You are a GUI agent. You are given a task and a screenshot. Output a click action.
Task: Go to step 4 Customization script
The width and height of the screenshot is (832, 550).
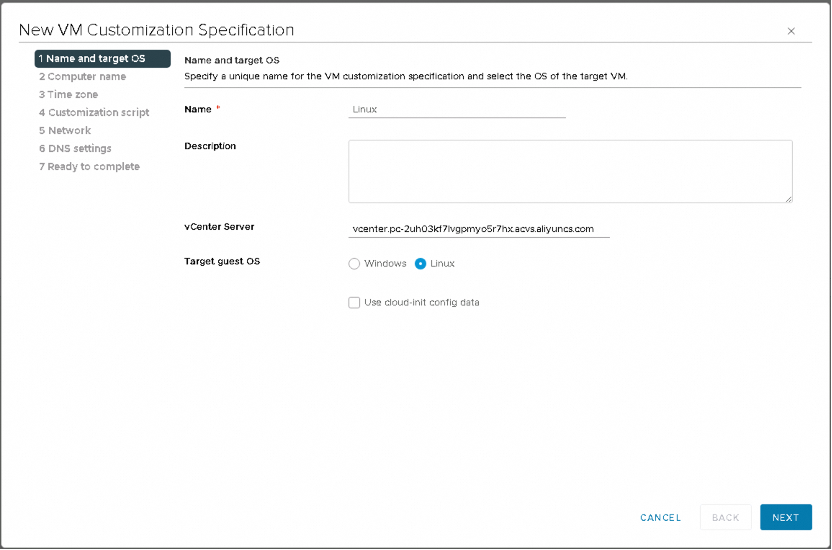(x=94, y=113)
